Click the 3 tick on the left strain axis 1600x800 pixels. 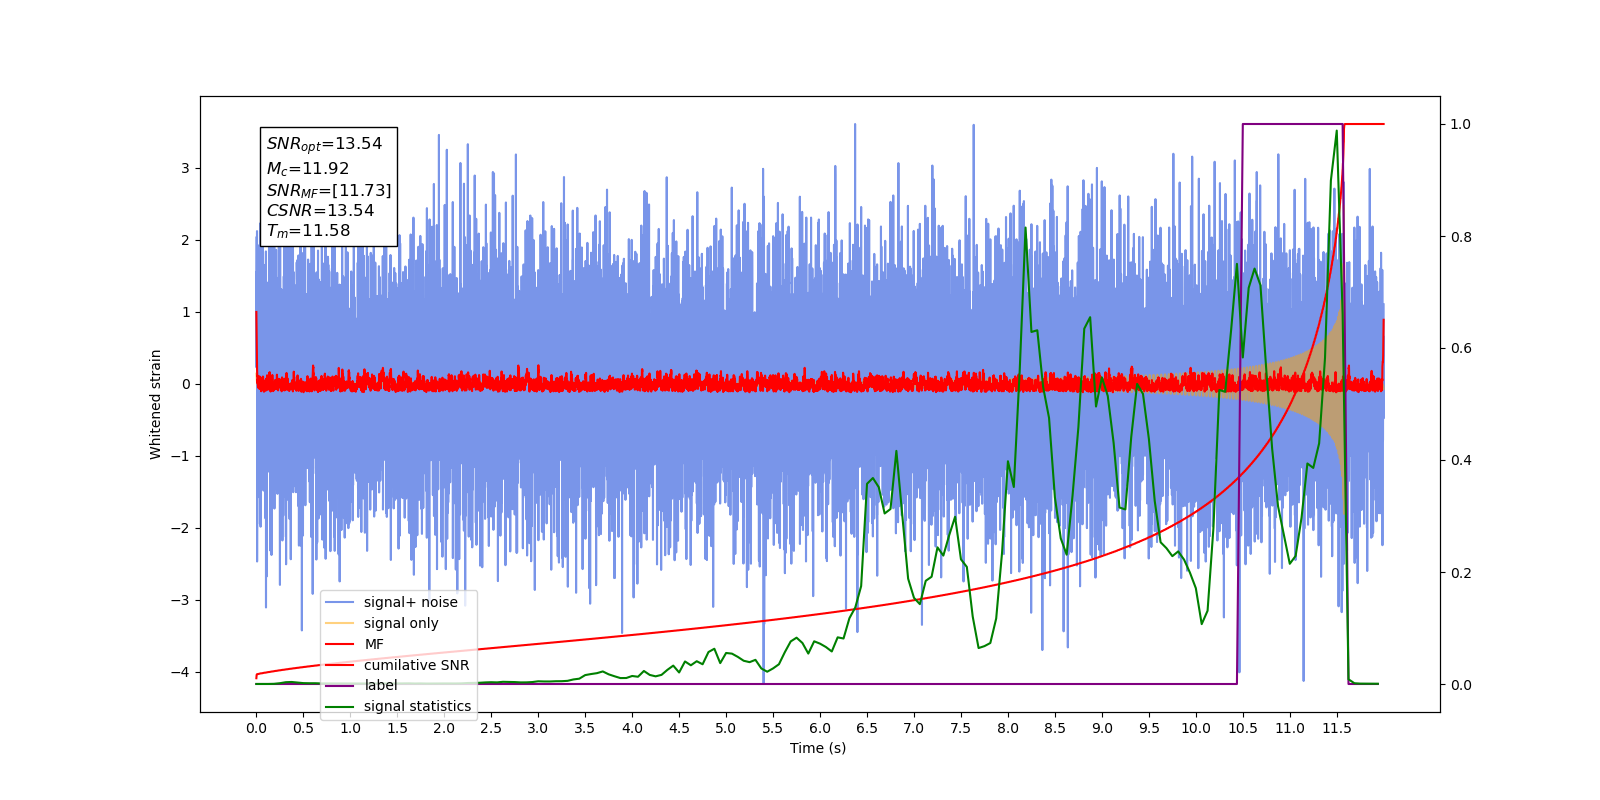pos(185,168)
